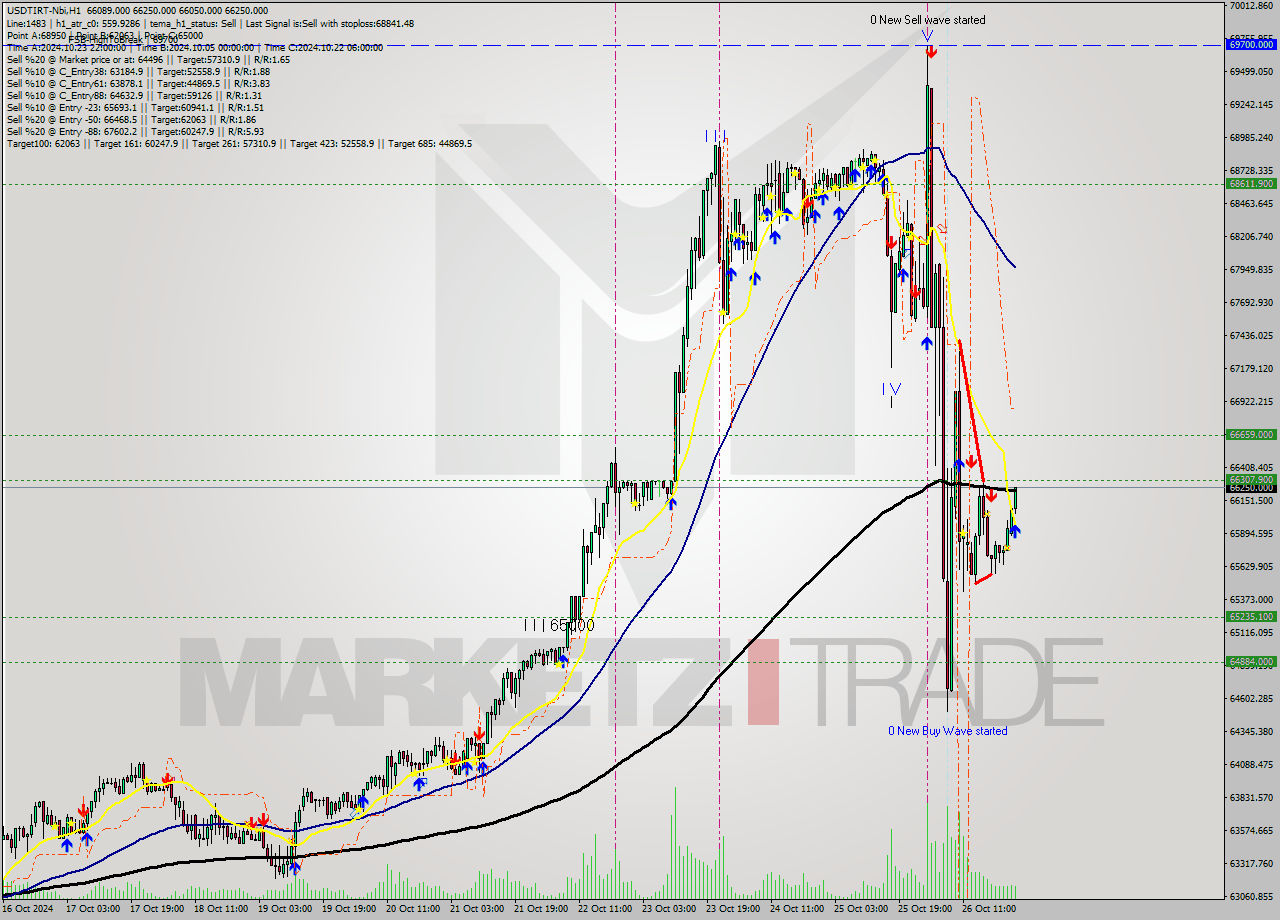Image resolution: width=1280 pixels, height=920 pixels.
Task: Select the 66307.900 price level tag
Action: 1251,479
